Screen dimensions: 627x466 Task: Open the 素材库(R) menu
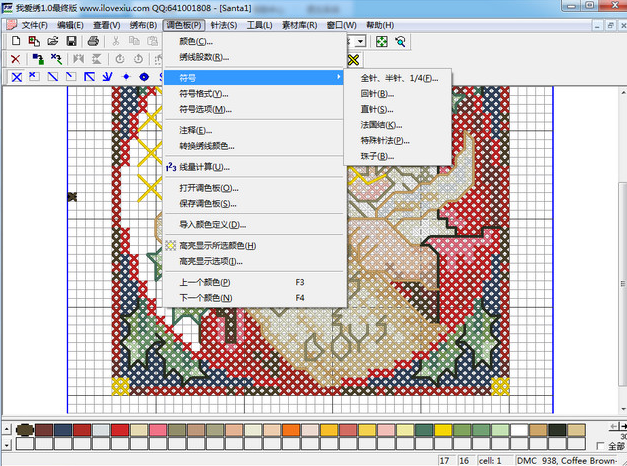(x=300, y=25)
